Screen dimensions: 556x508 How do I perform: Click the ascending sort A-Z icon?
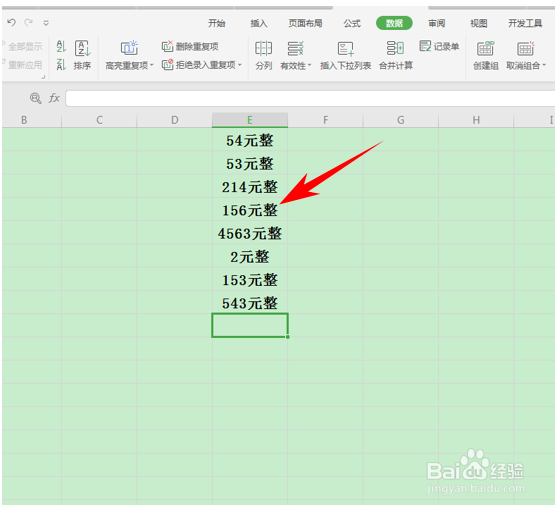(61, 46)
